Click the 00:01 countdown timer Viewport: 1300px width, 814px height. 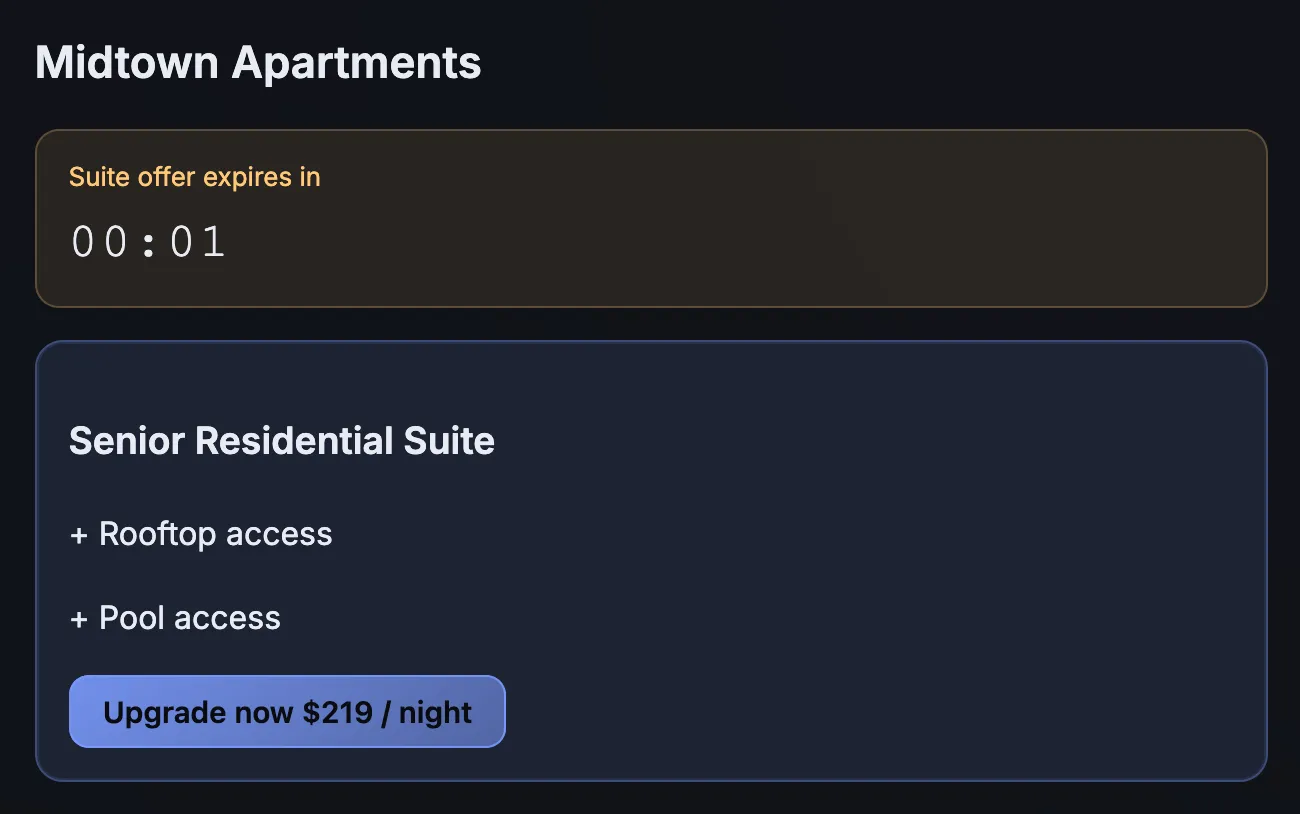[147, 240]
